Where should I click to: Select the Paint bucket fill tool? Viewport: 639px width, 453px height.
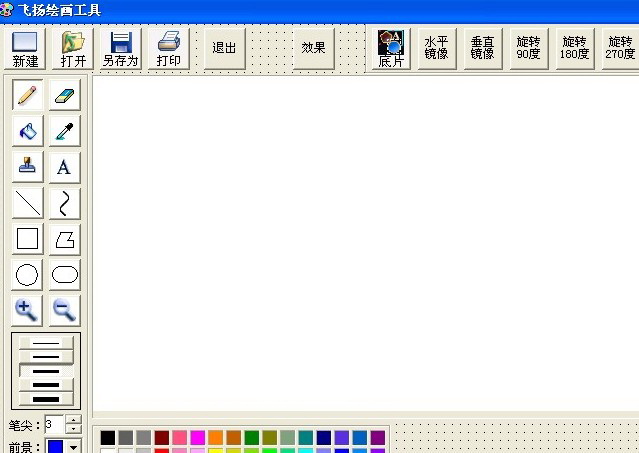click(27, 131)
